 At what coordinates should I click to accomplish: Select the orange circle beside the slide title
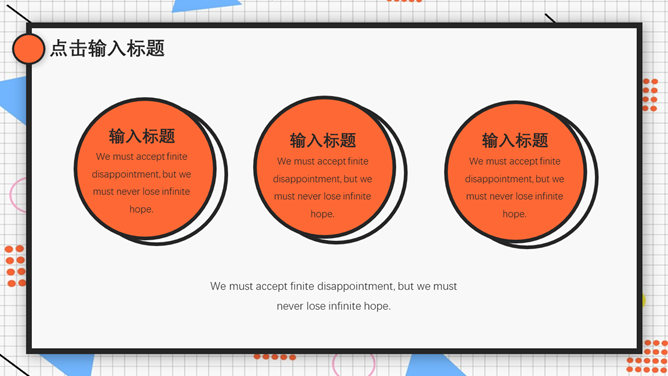[29, 49]
